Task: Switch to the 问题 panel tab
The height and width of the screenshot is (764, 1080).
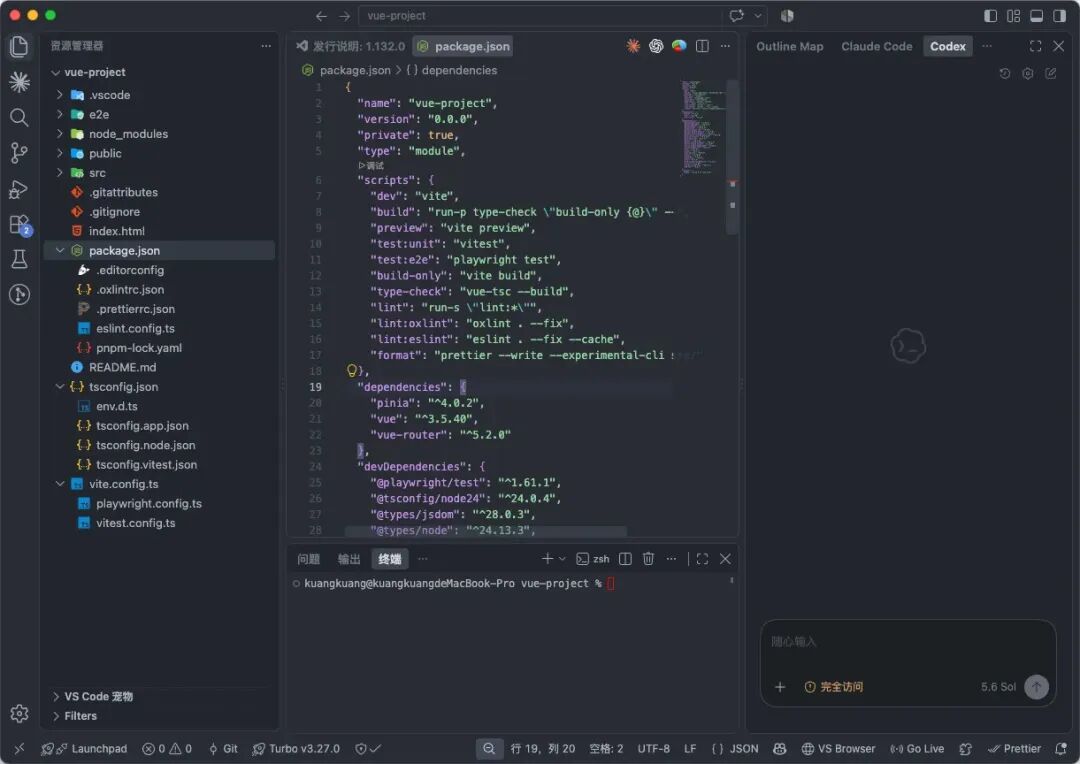Action: tap(308, 559)
